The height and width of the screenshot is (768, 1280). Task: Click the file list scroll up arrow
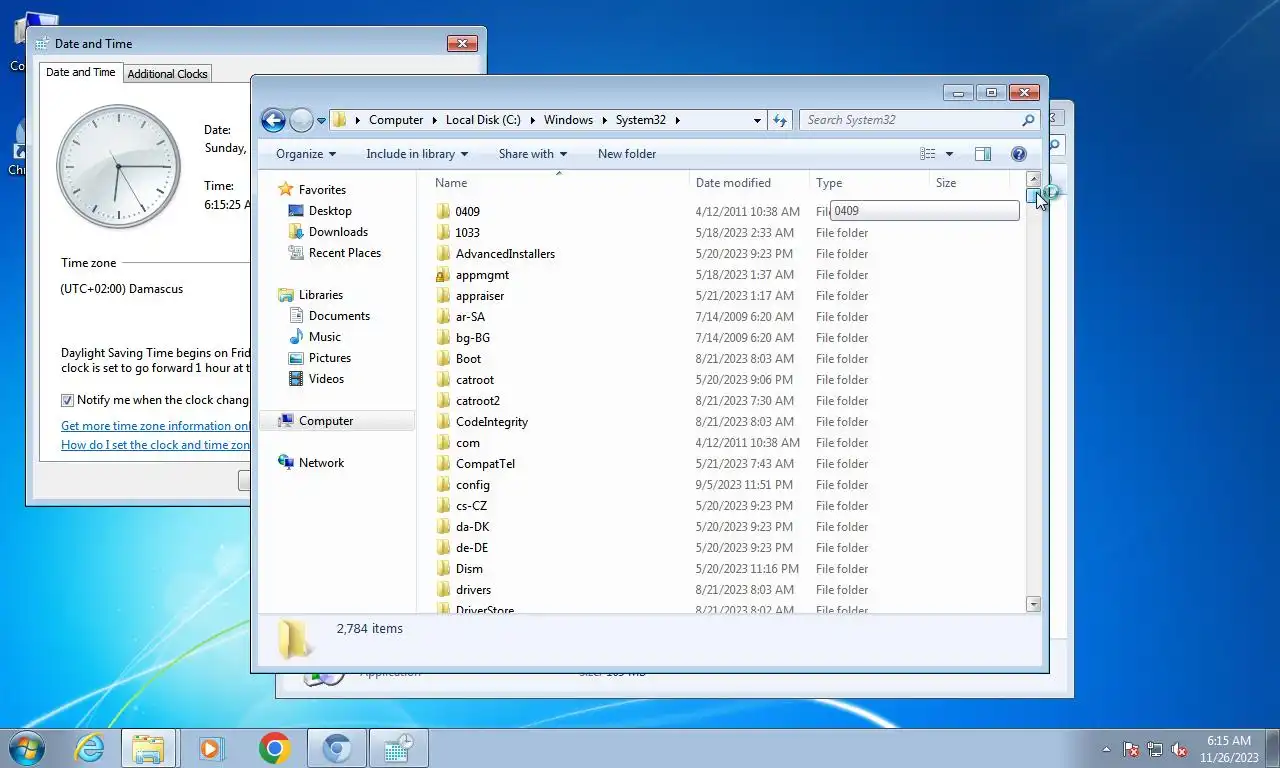point(1034,180)
